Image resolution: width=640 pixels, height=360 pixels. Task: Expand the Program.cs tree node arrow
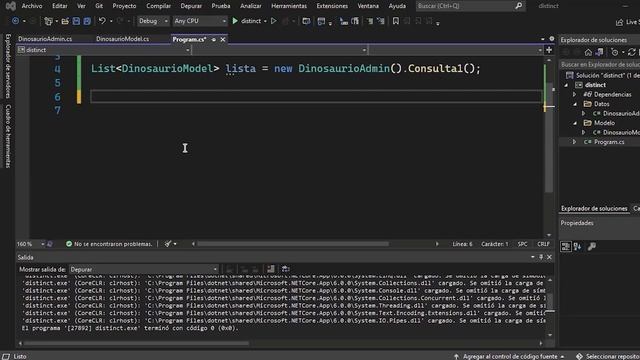pos(575,142)
